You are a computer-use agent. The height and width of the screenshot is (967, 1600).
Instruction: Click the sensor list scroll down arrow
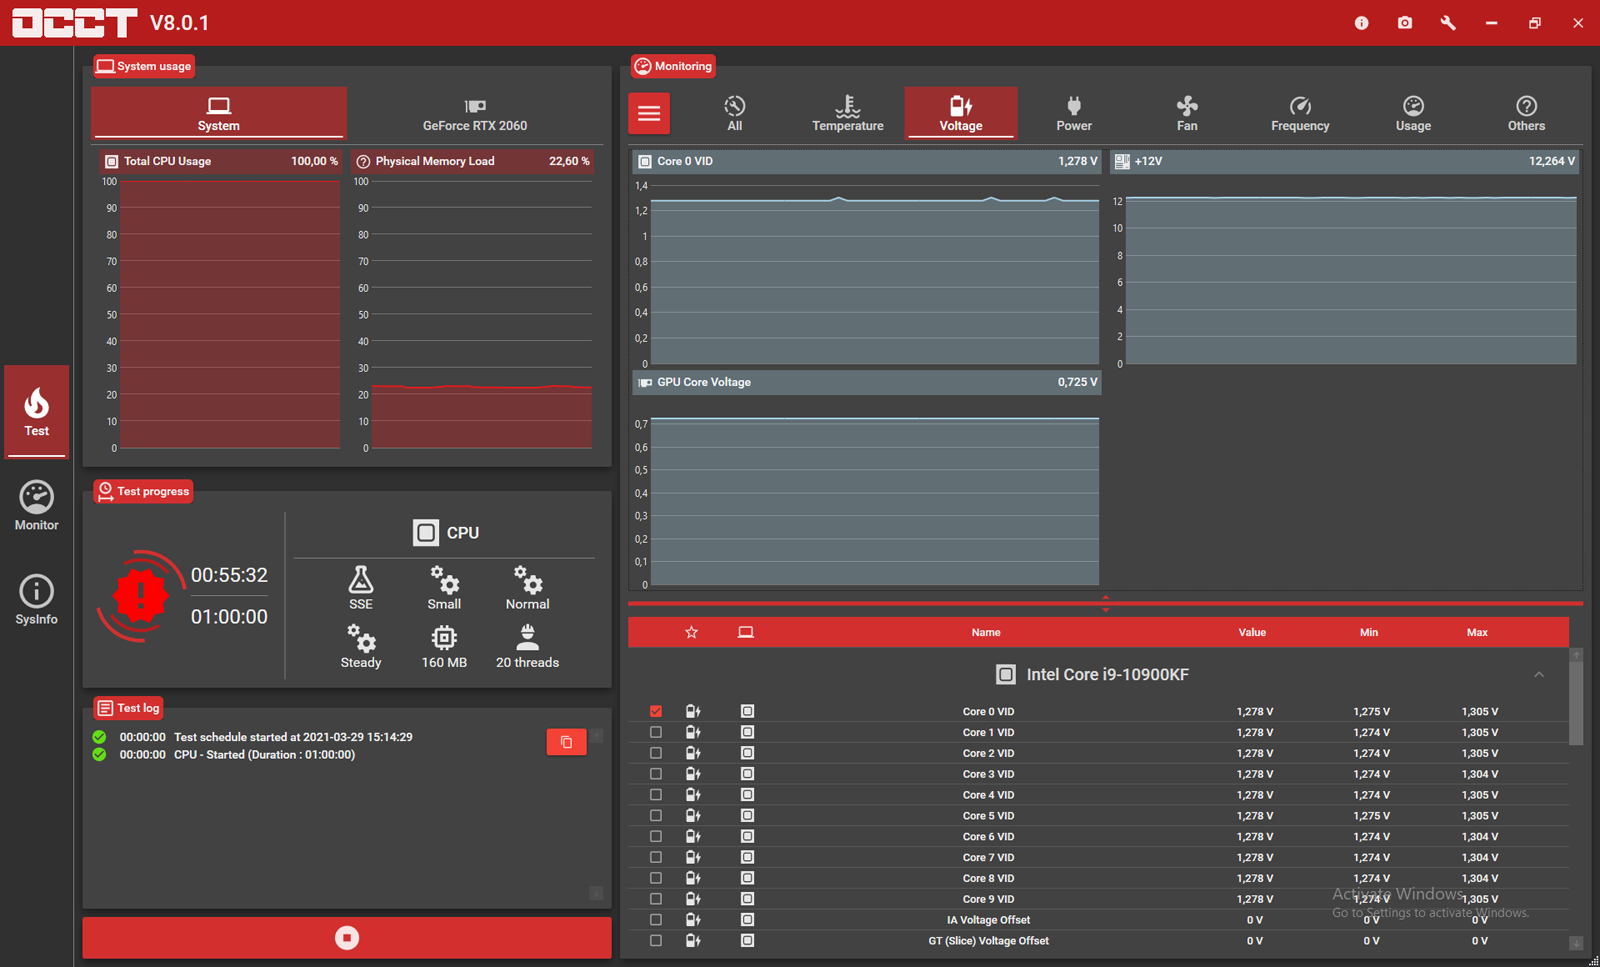(x=1576, y=943)
